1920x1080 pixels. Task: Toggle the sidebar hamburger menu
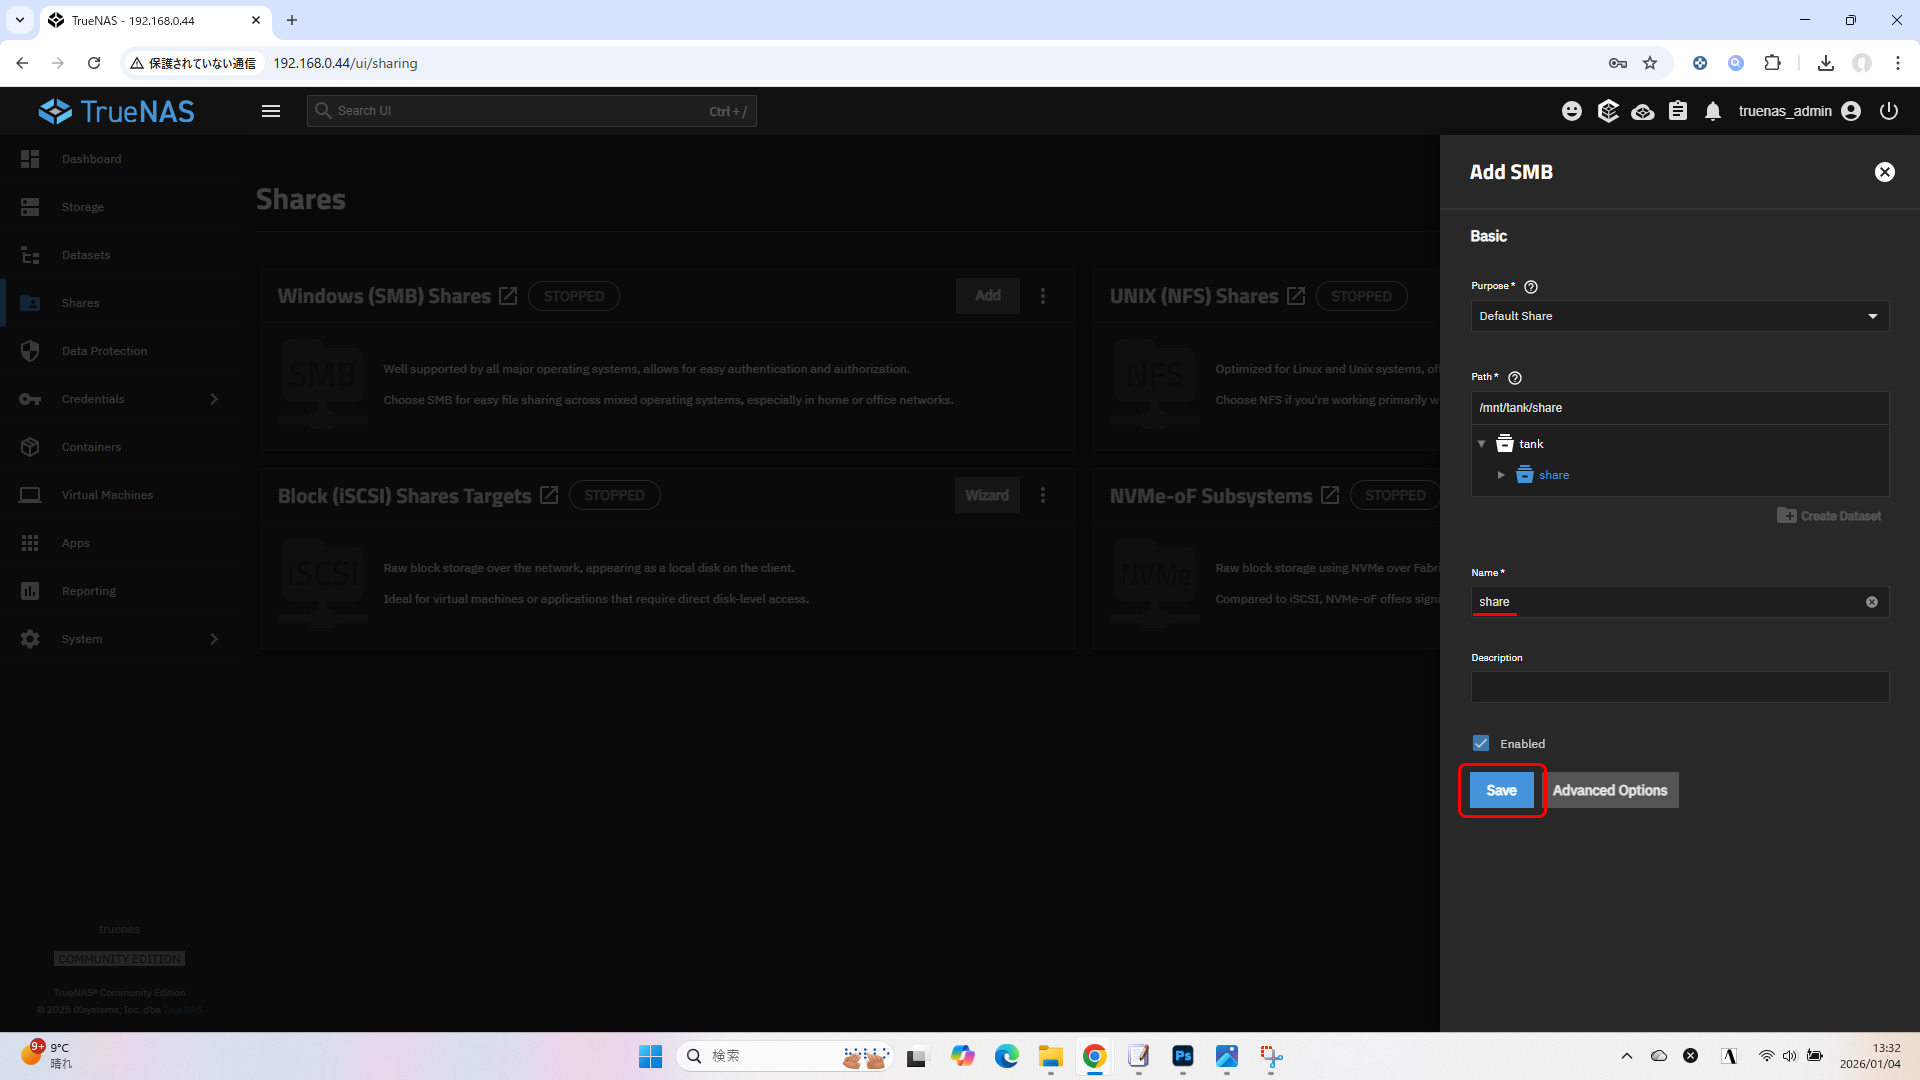point(271,111)
